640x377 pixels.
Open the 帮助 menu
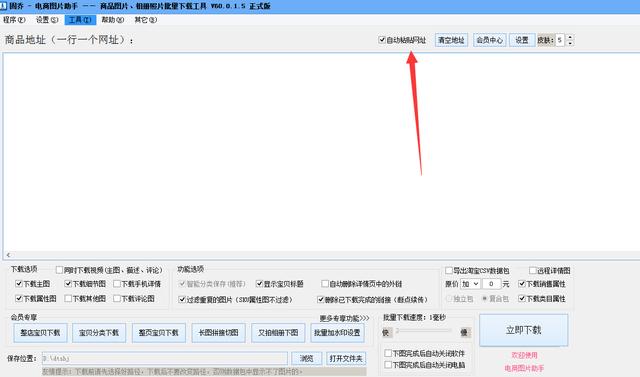pos(113,20)
